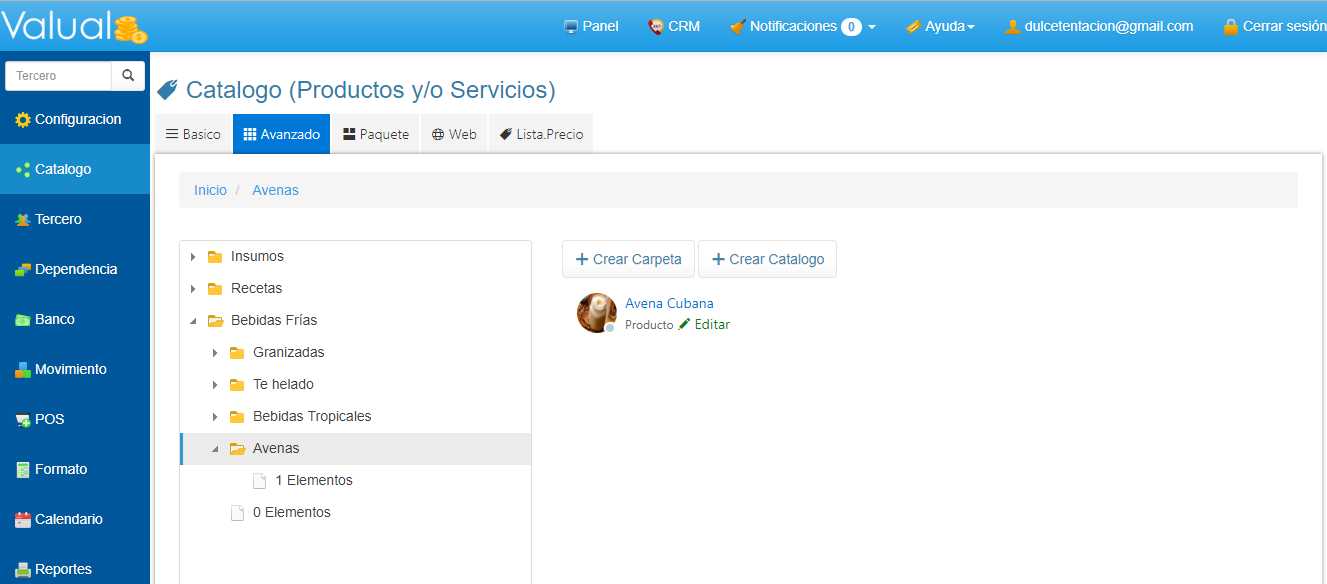Switch to the Lista.Precio tab
Screen dimensions: 1327x584
[x=541, y=134]
